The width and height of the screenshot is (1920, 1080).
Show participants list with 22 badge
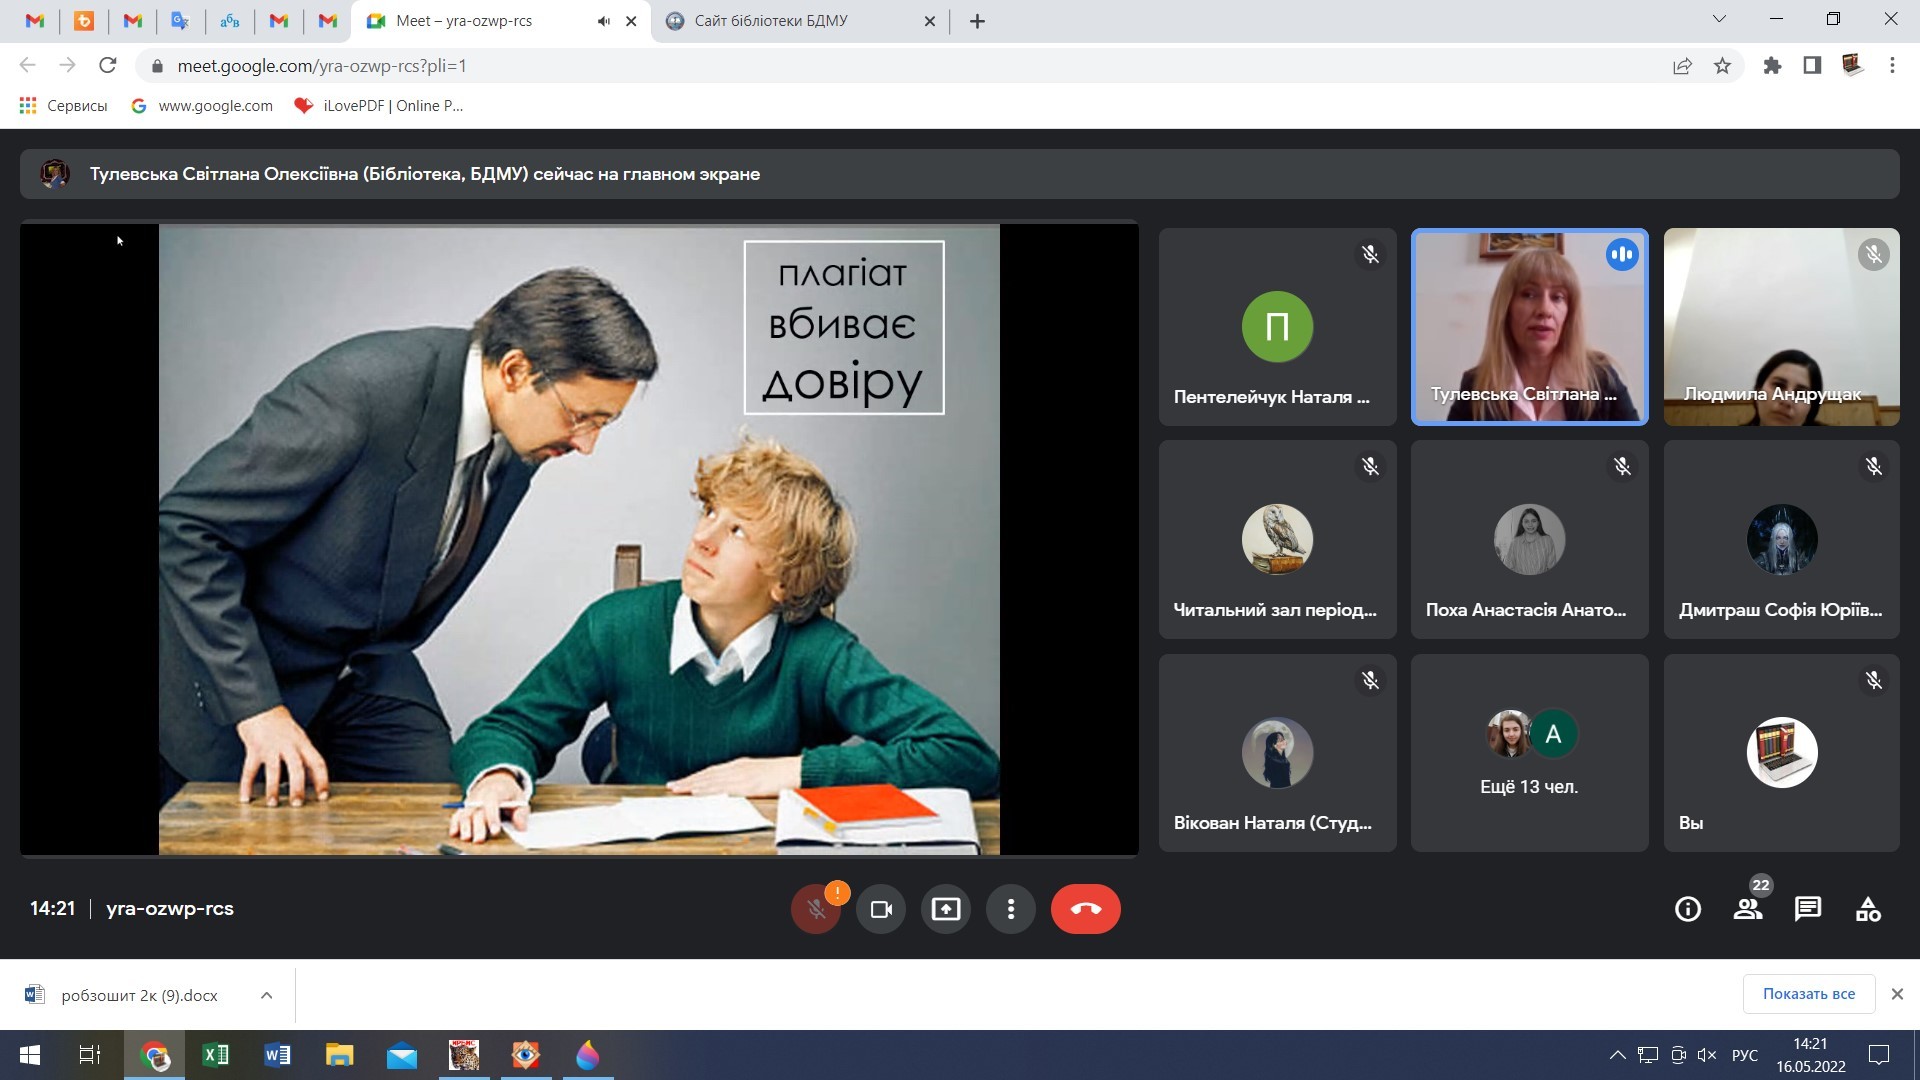click(1748, 909)
